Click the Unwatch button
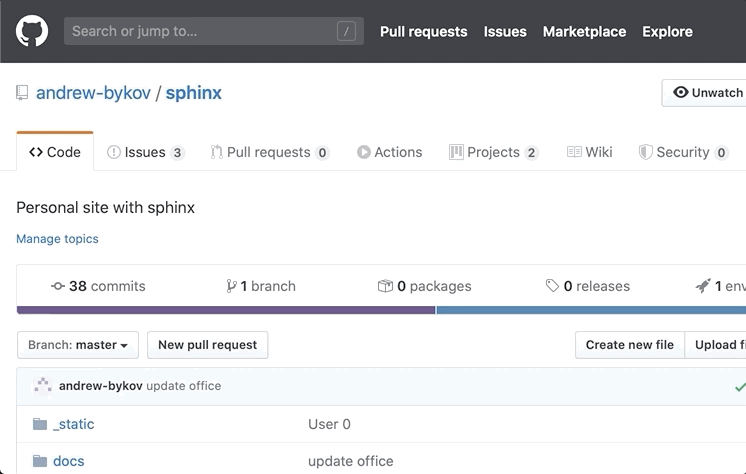The height and width of the screenshot is (474, 746). [x=705, y=93]
